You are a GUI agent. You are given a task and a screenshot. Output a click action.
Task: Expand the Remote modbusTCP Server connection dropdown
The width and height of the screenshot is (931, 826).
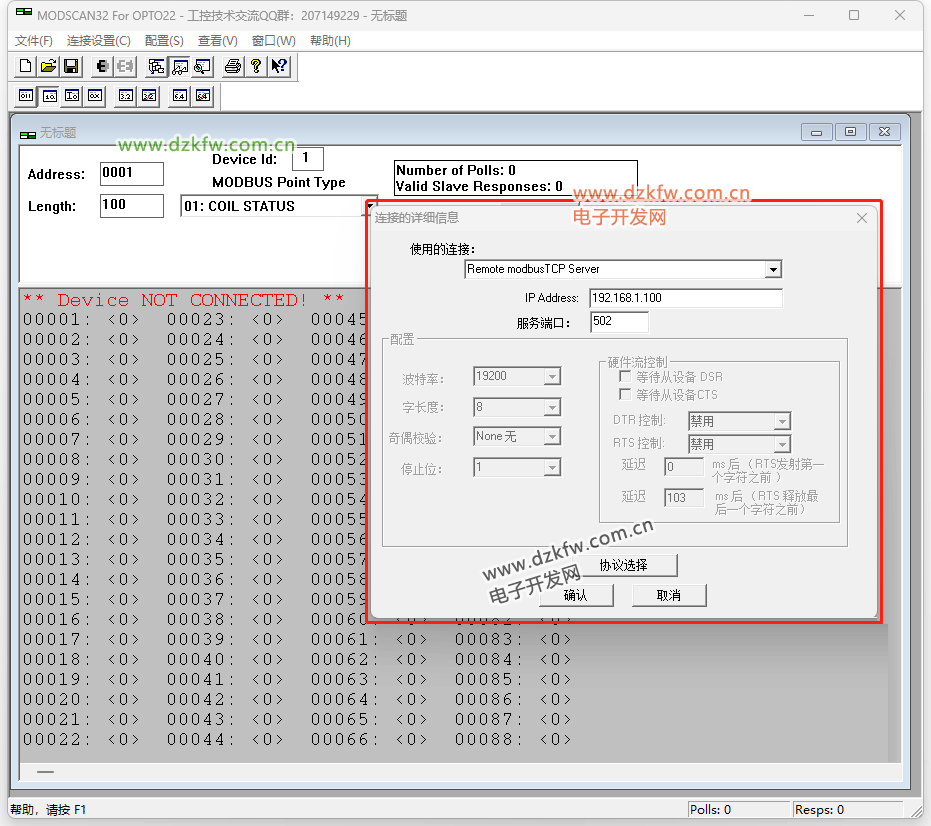[772, 269]
